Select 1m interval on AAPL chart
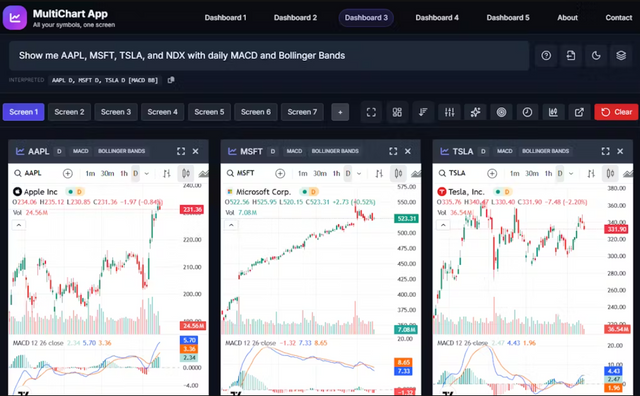Viewport: 640px width, 396px height. pyautogui.click(x=90, y=174)
